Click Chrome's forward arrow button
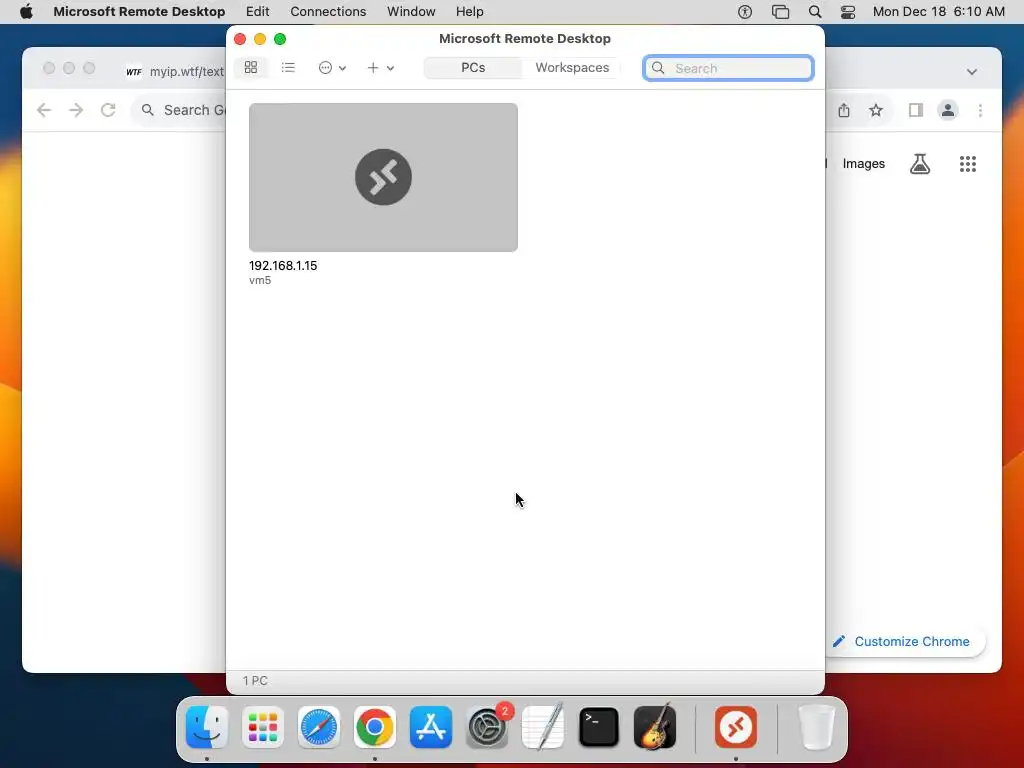Viewport: 1024px width, 768px height. (x=76, y=110)
